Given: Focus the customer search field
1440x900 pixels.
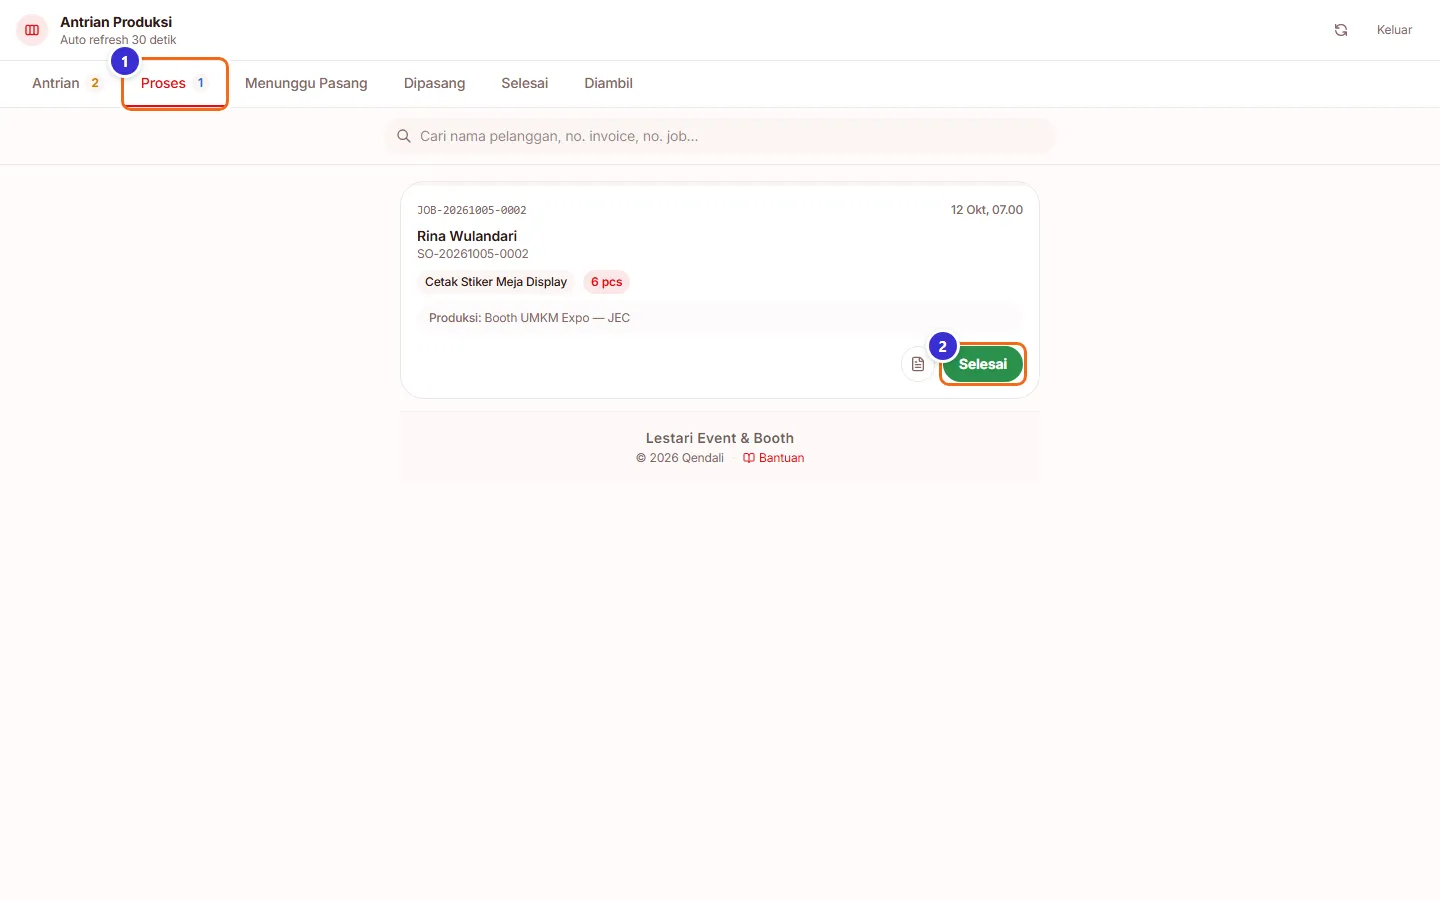Looking at the screenshot, I should click(x=720, y=136).
